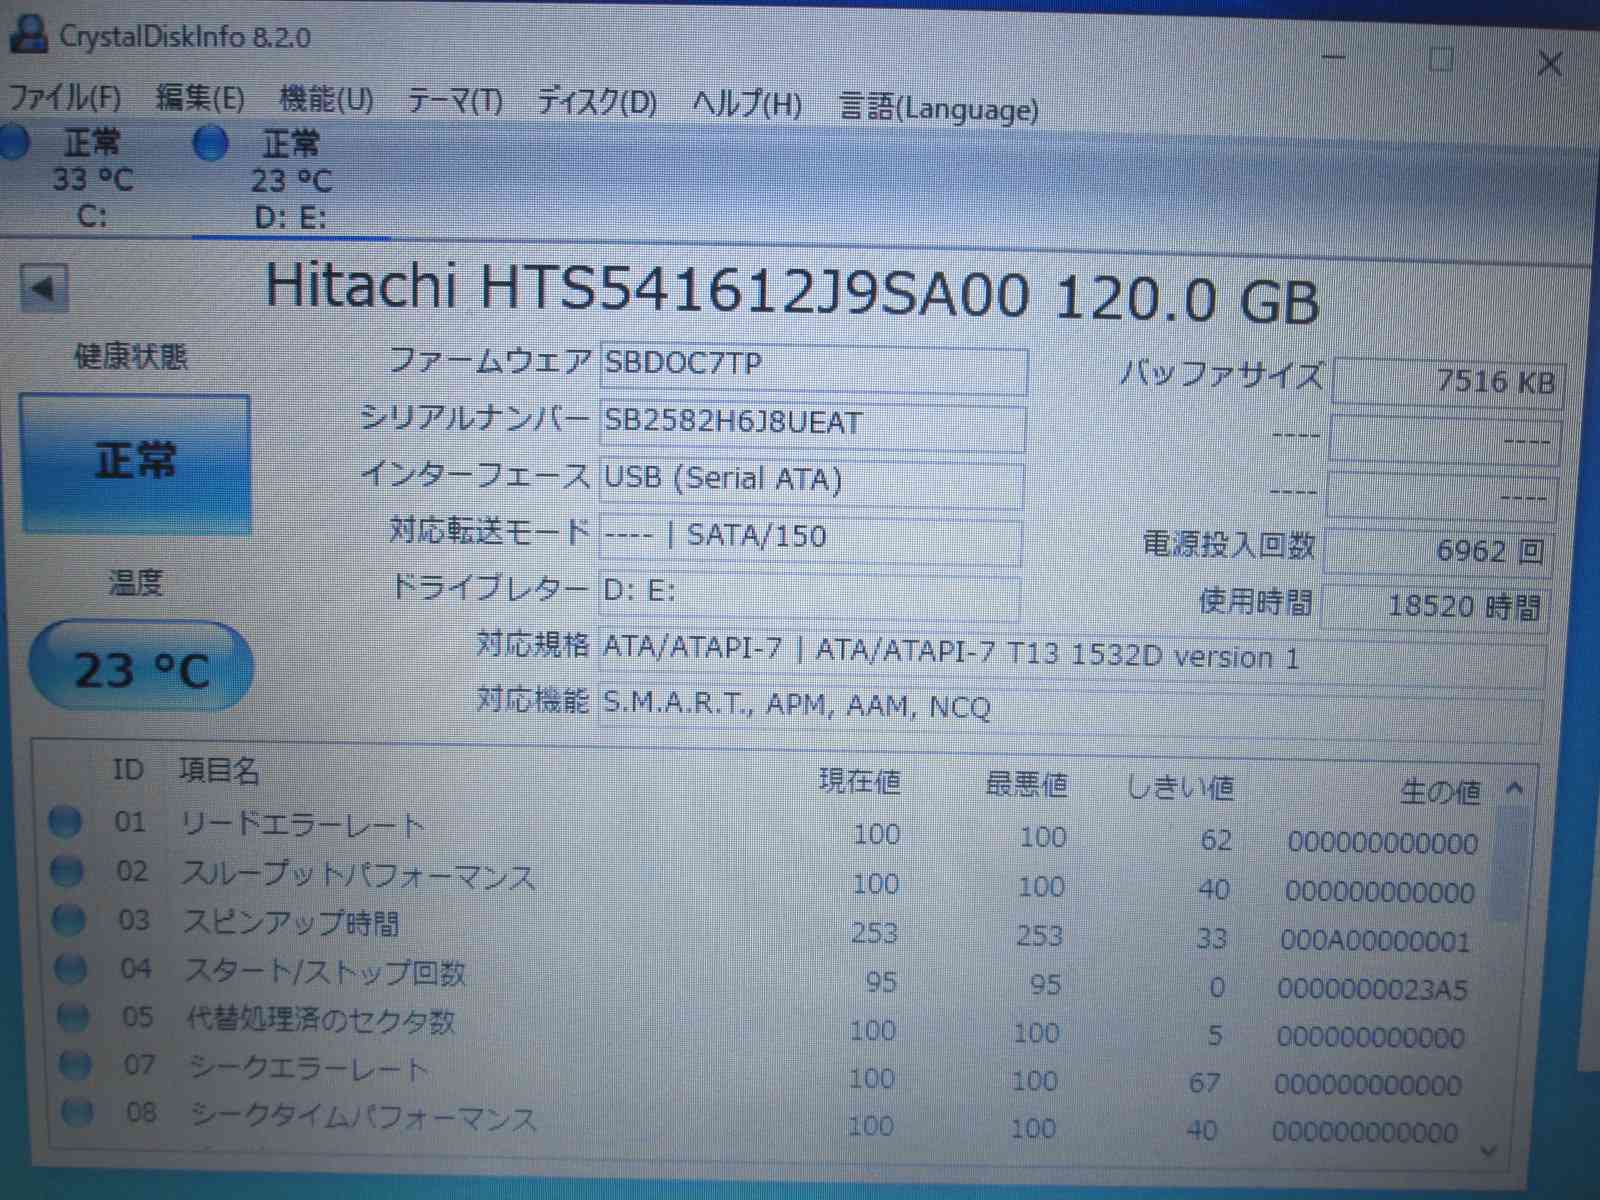Click the 項目名 column header

coord(219,771)
